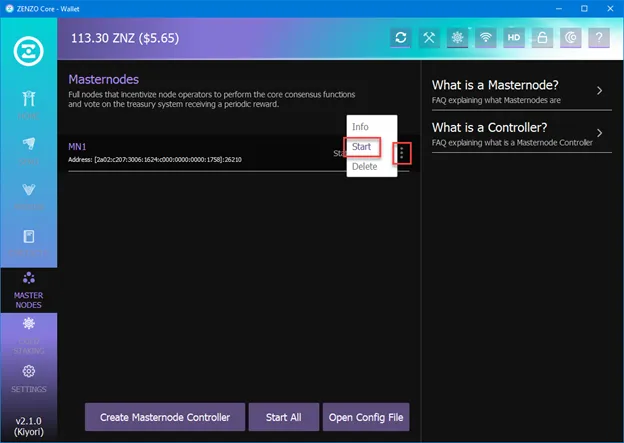Expand the What is a Masternode FAQ
Image resolution: width=624 pixels, height=443 pixels.
pyautogui.click(x=521, y=92)
